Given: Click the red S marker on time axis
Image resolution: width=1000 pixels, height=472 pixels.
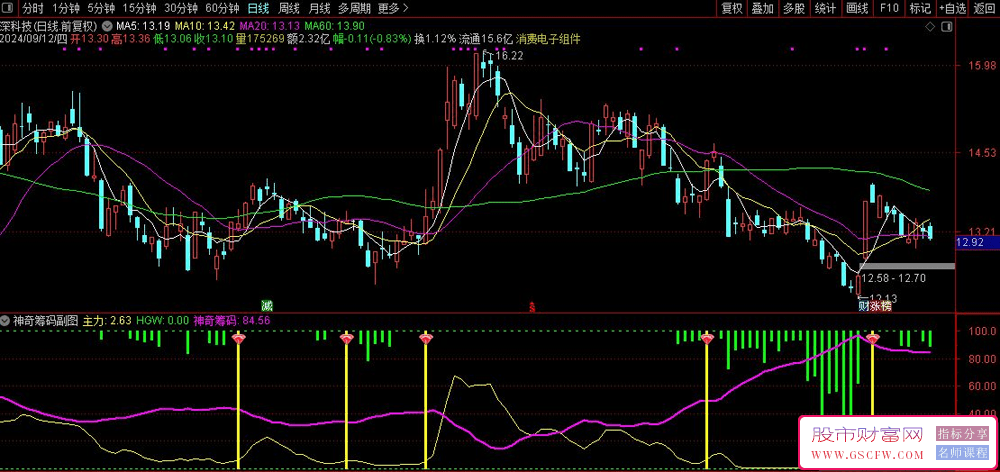Looking at the screenshot, I should 532,307.
